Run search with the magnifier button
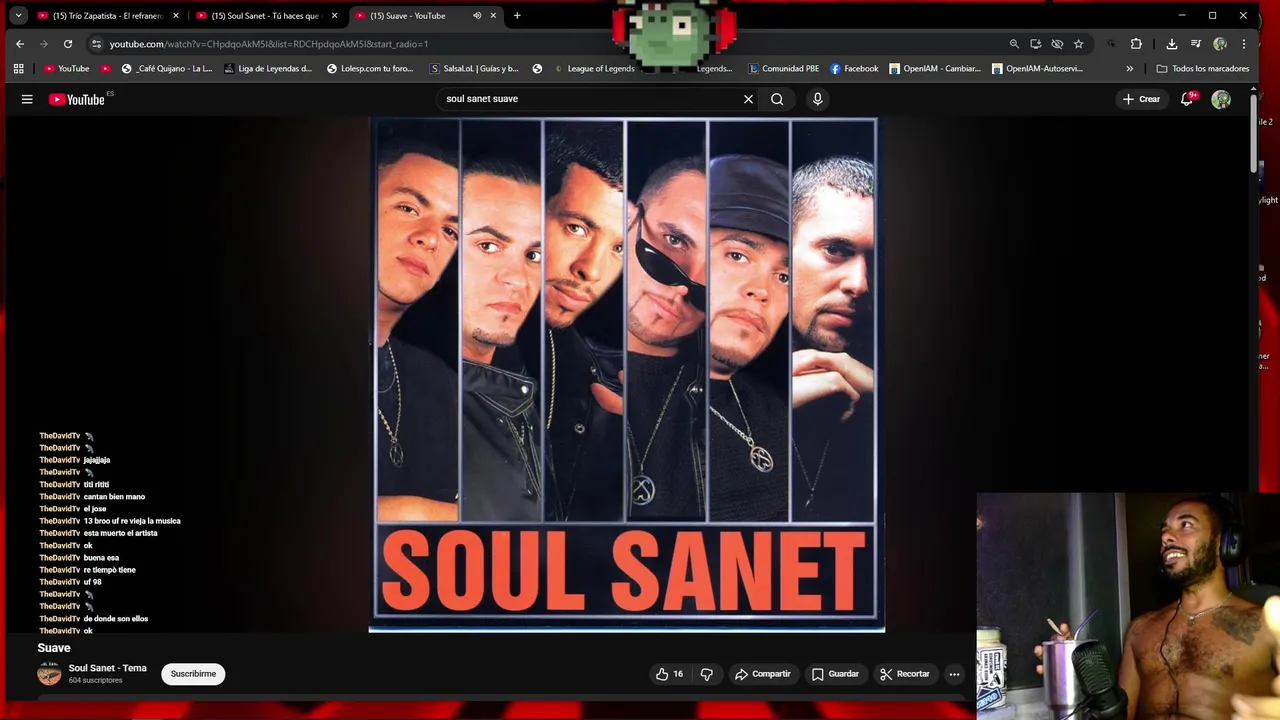This screenshot has width=1280, height=720. [x=777, y=99]
